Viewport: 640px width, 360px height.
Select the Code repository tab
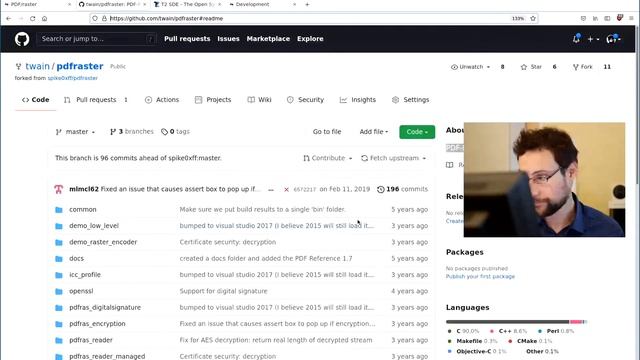coord(36,100)
